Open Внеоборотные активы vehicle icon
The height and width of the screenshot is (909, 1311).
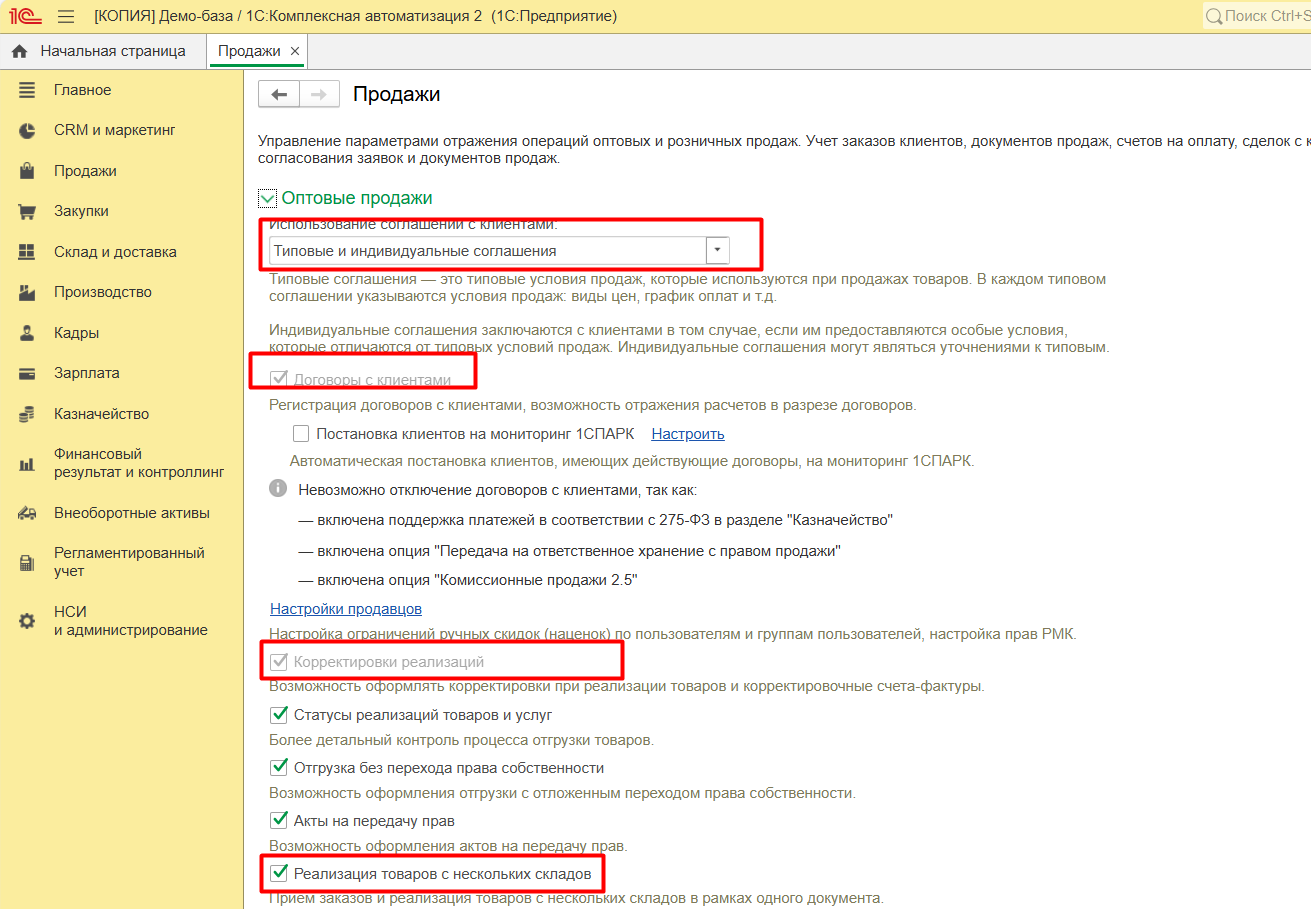27,513
